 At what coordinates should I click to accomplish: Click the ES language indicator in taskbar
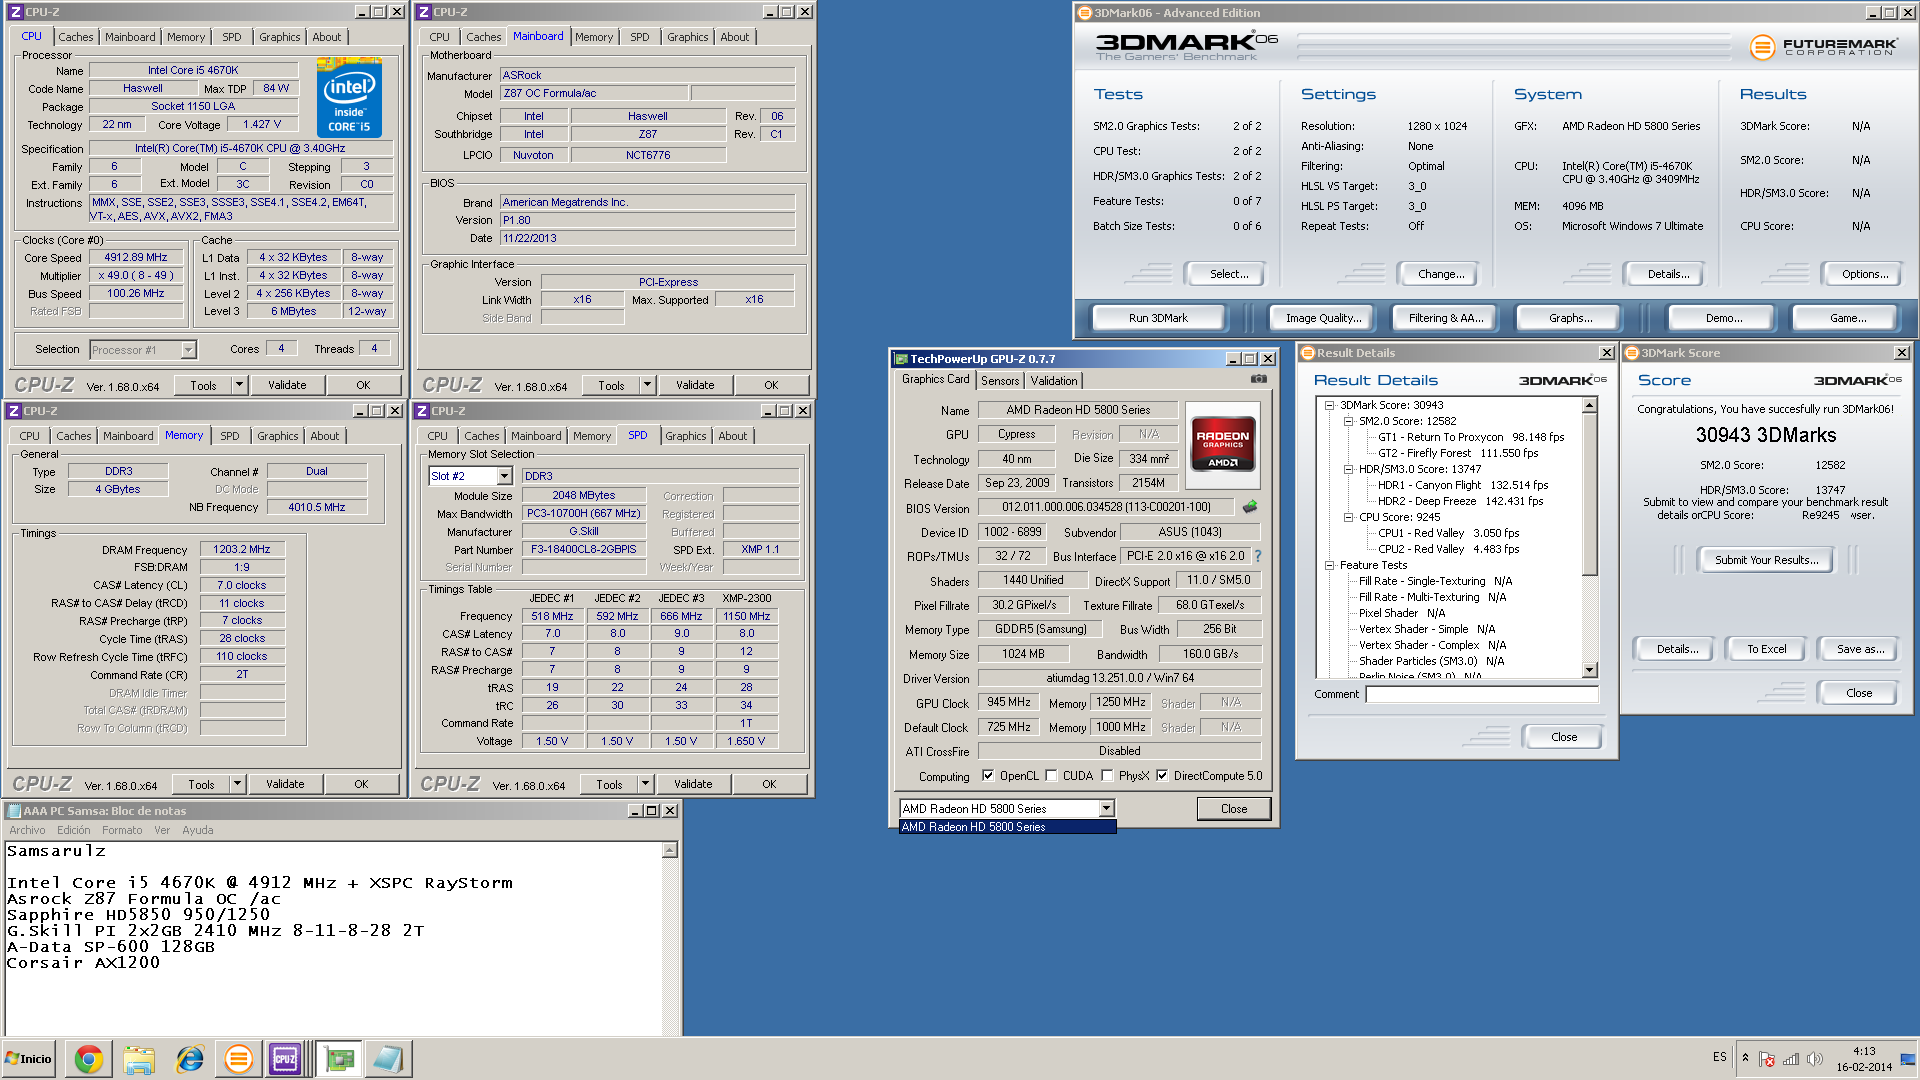1719,1057
